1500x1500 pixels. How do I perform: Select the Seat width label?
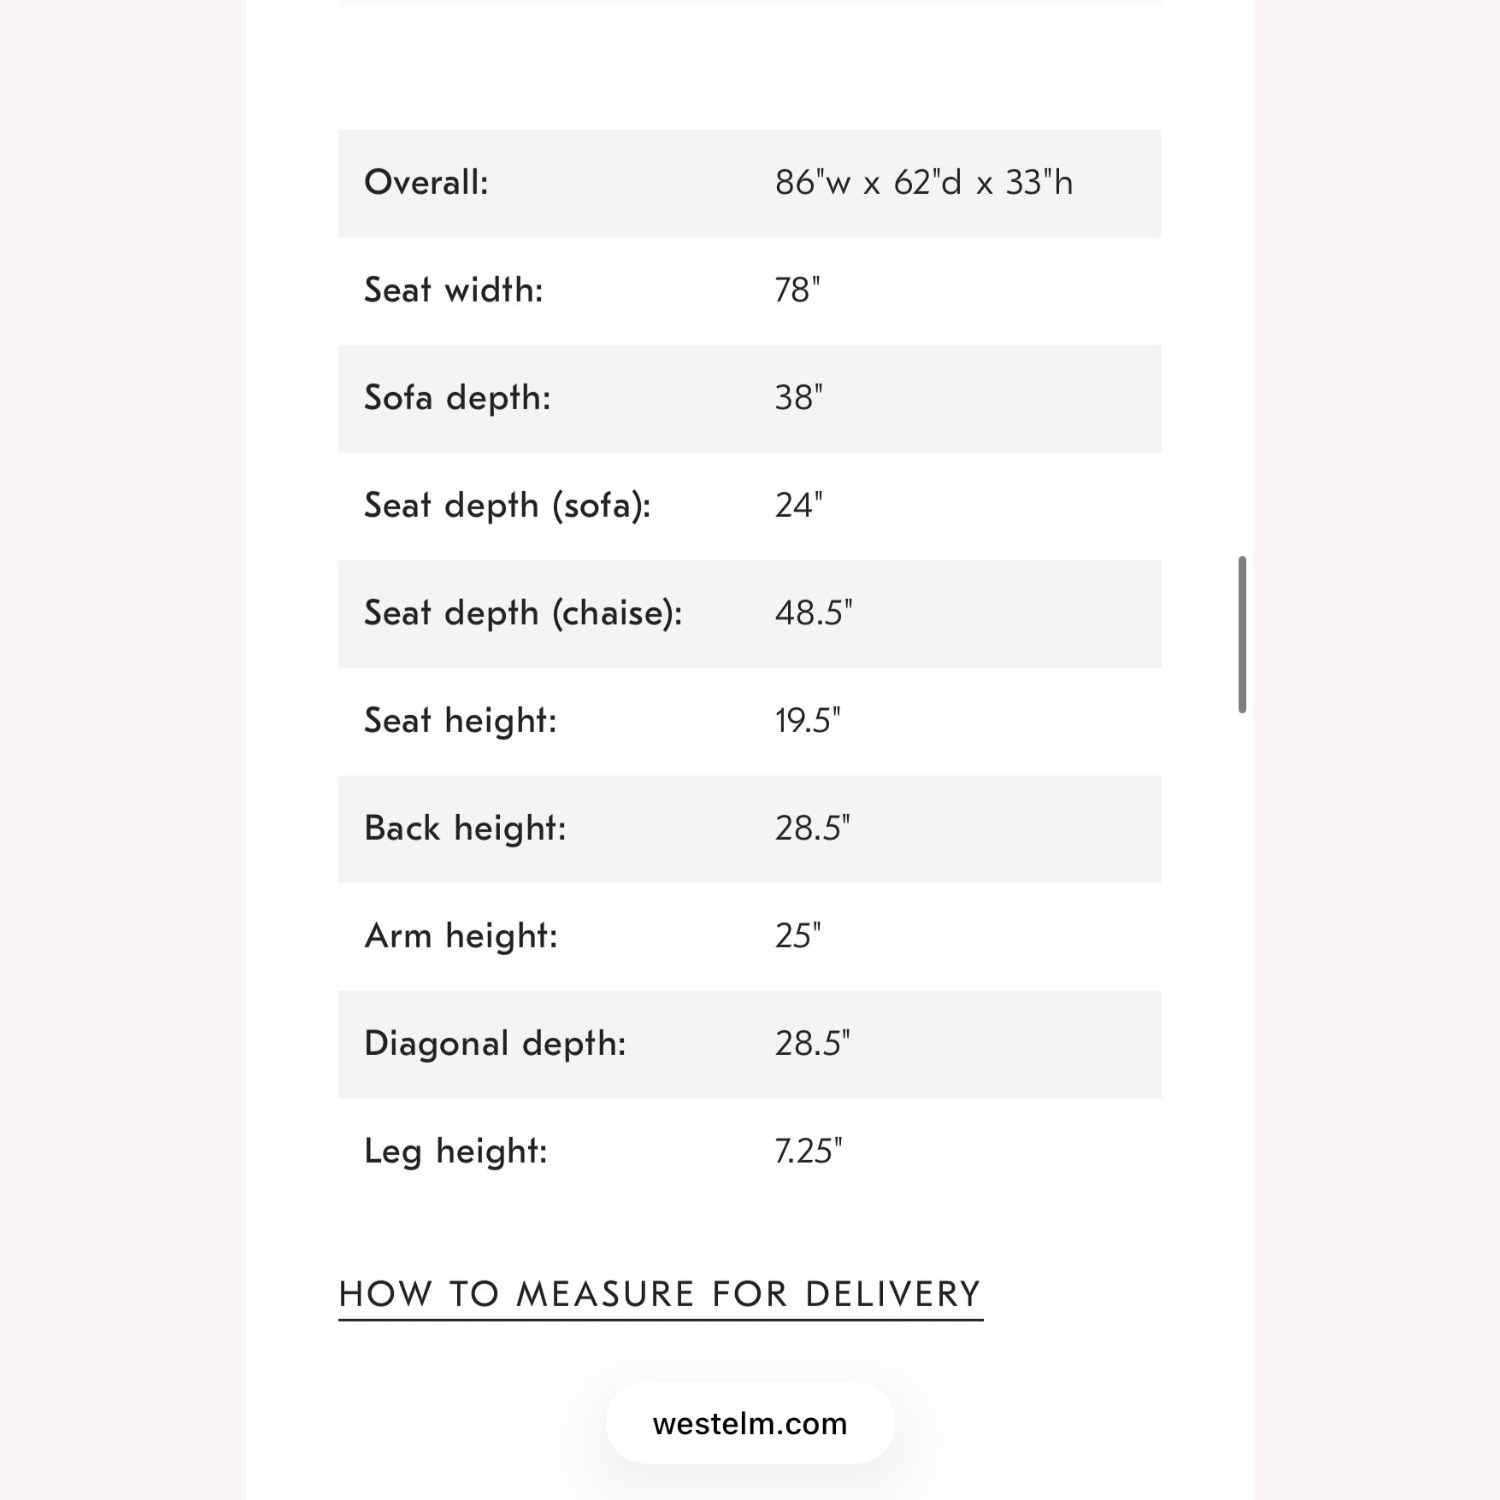coord(453,290)
